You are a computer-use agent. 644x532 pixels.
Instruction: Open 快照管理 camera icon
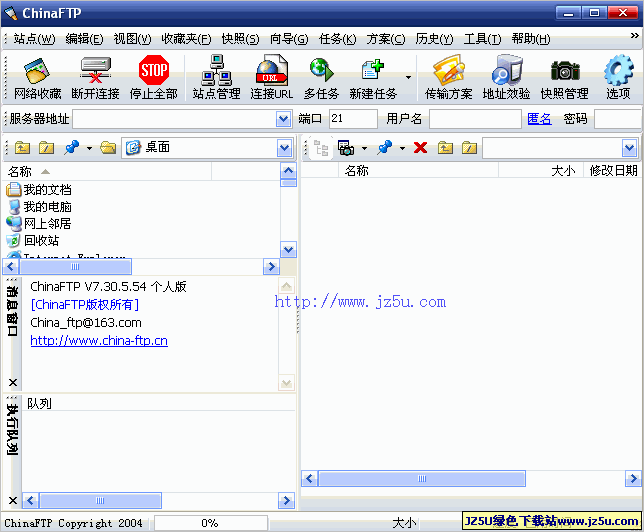coord(564,78)
